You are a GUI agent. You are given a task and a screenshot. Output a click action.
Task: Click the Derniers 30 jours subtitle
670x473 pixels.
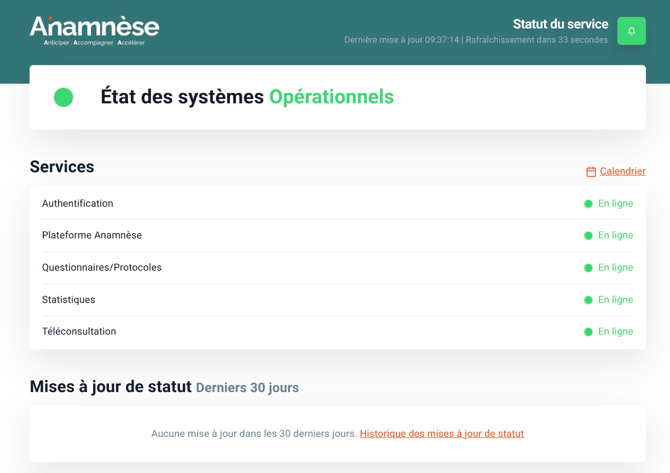(247, 388)
